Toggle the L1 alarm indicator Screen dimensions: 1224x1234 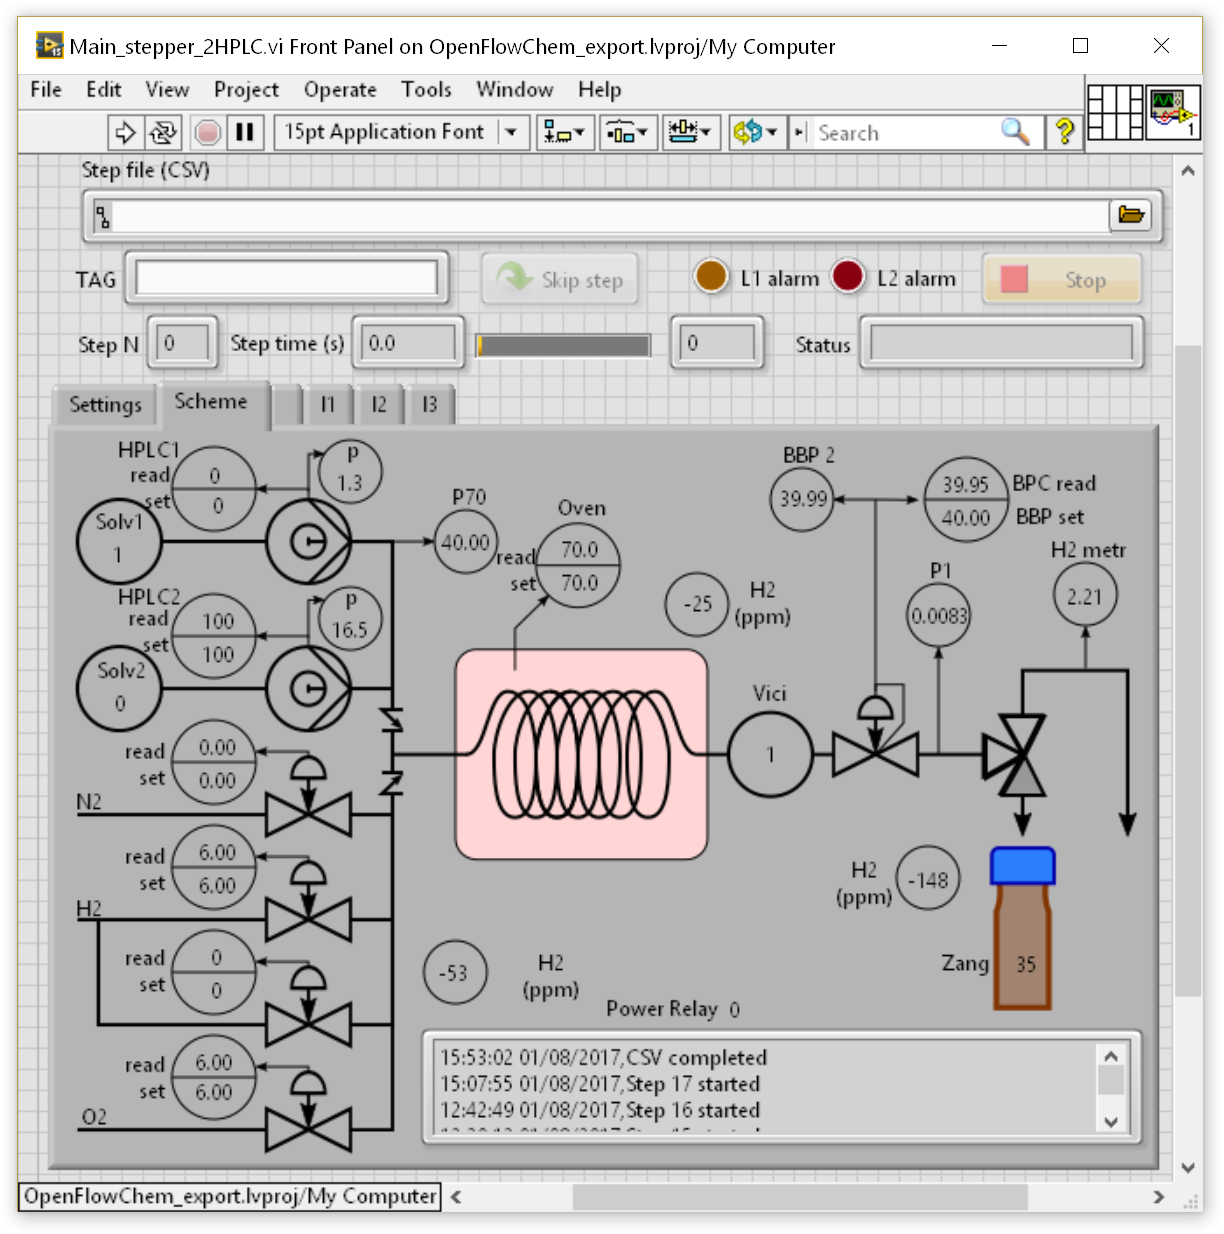(711, 276)
